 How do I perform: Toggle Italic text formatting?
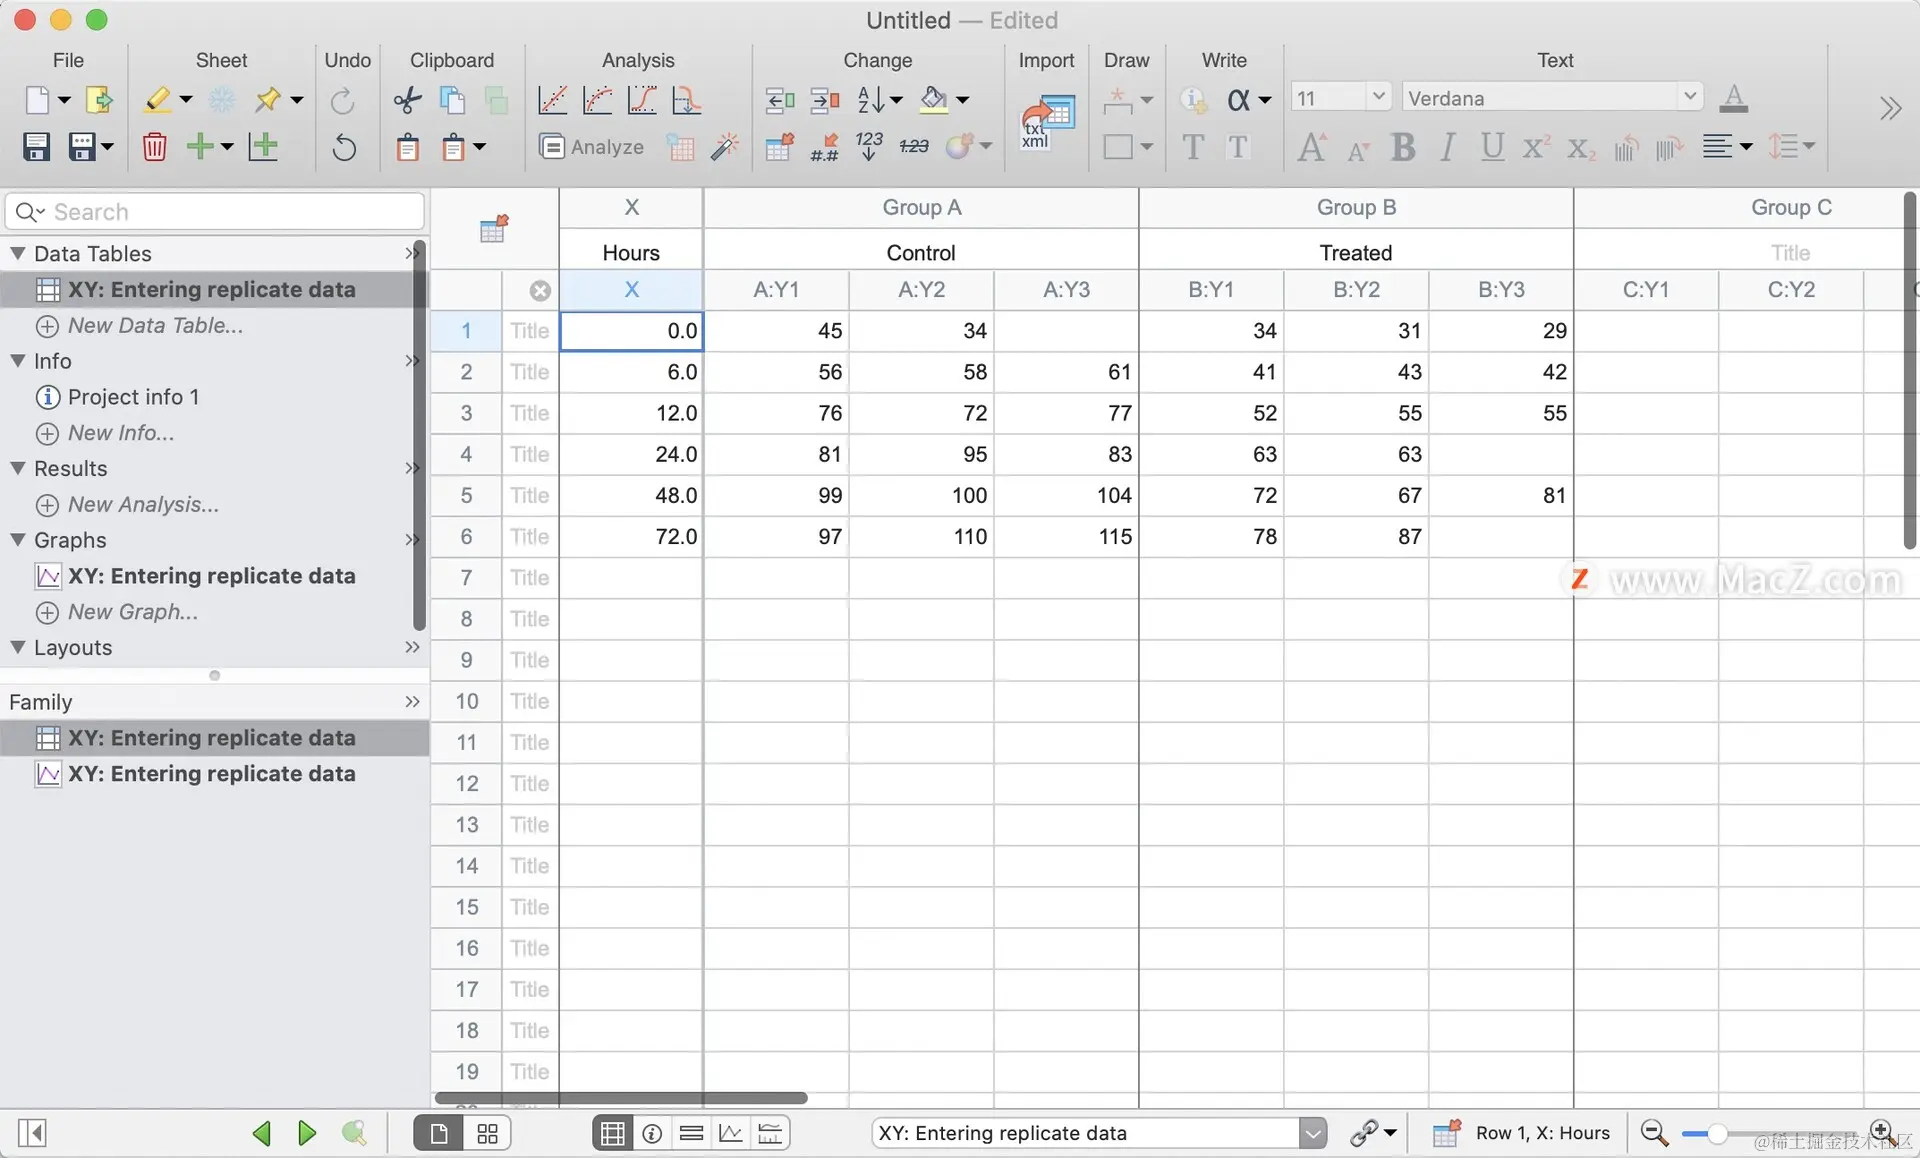(x=1447, y=147)
